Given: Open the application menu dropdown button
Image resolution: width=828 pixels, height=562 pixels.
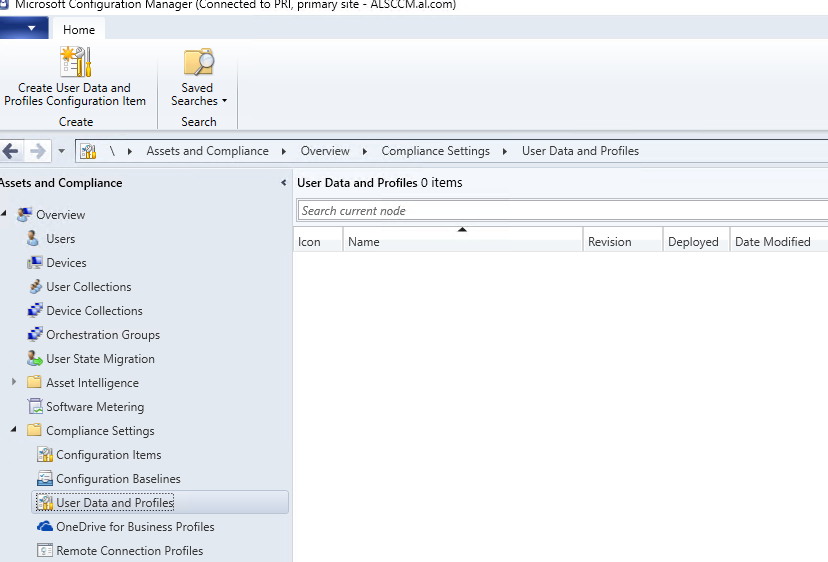Looking at the screenshot, I should coord(24,28).
